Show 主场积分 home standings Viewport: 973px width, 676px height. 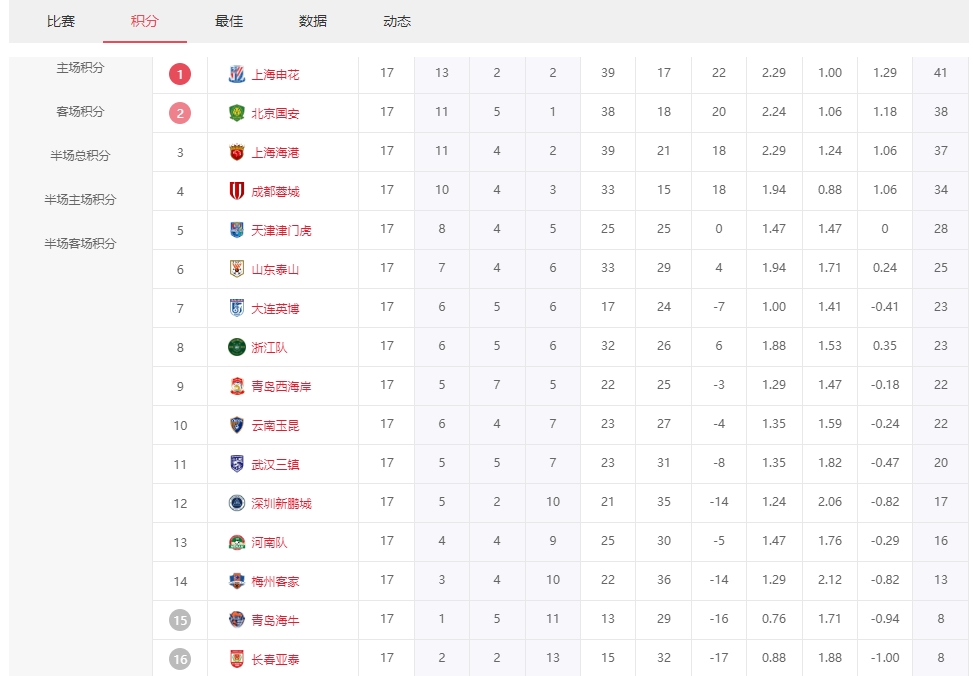point(80,68)
